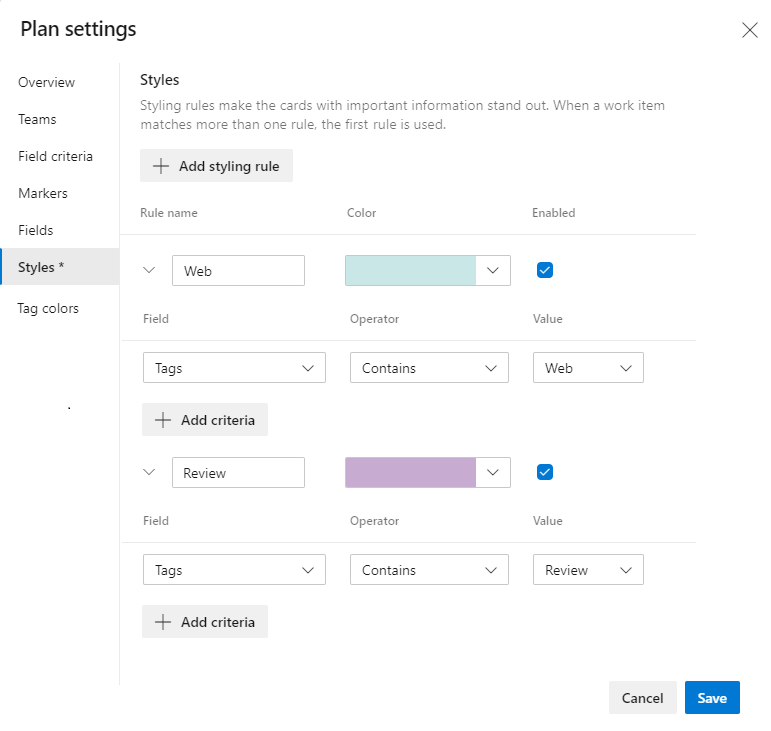Image resolution: width=771 pixels, height=731 pixels.
Task: Open the Web value dropdown
Action: 588,368
